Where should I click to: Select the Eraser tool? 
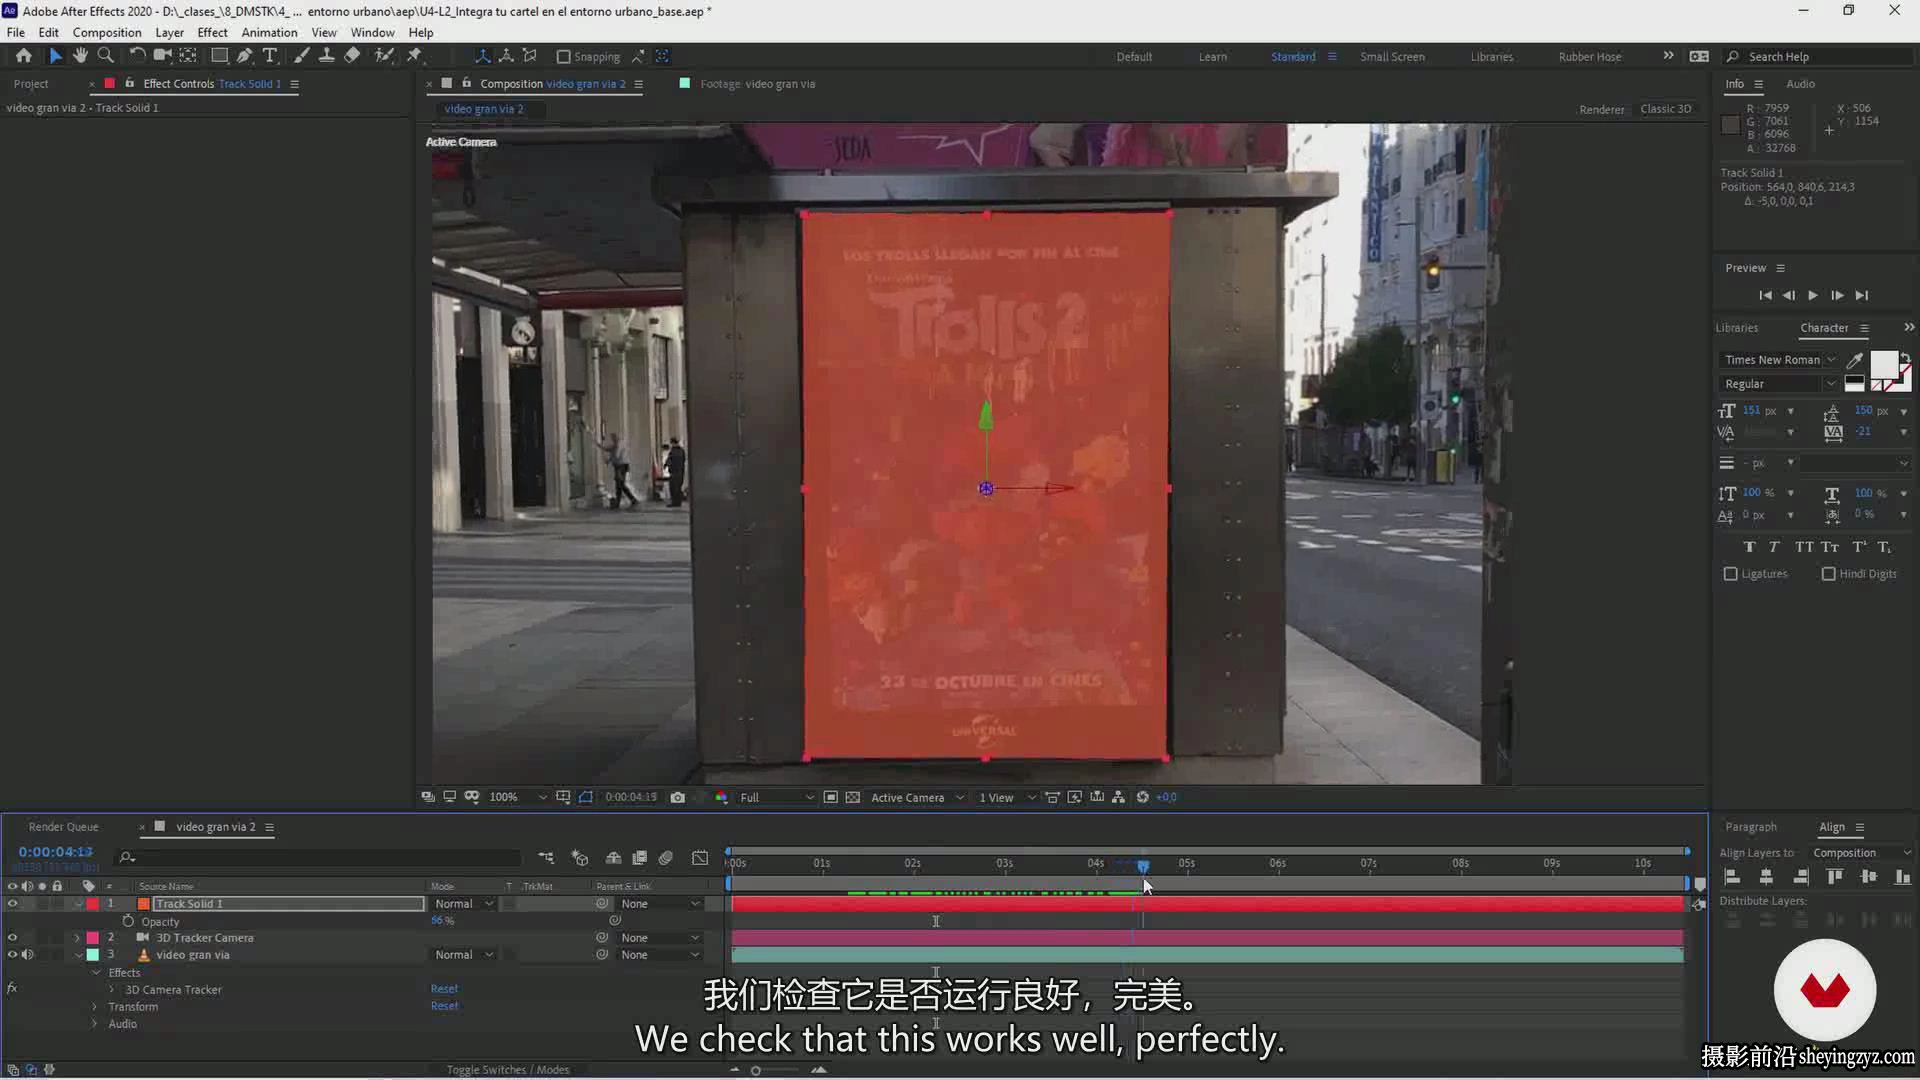point(352,56)
